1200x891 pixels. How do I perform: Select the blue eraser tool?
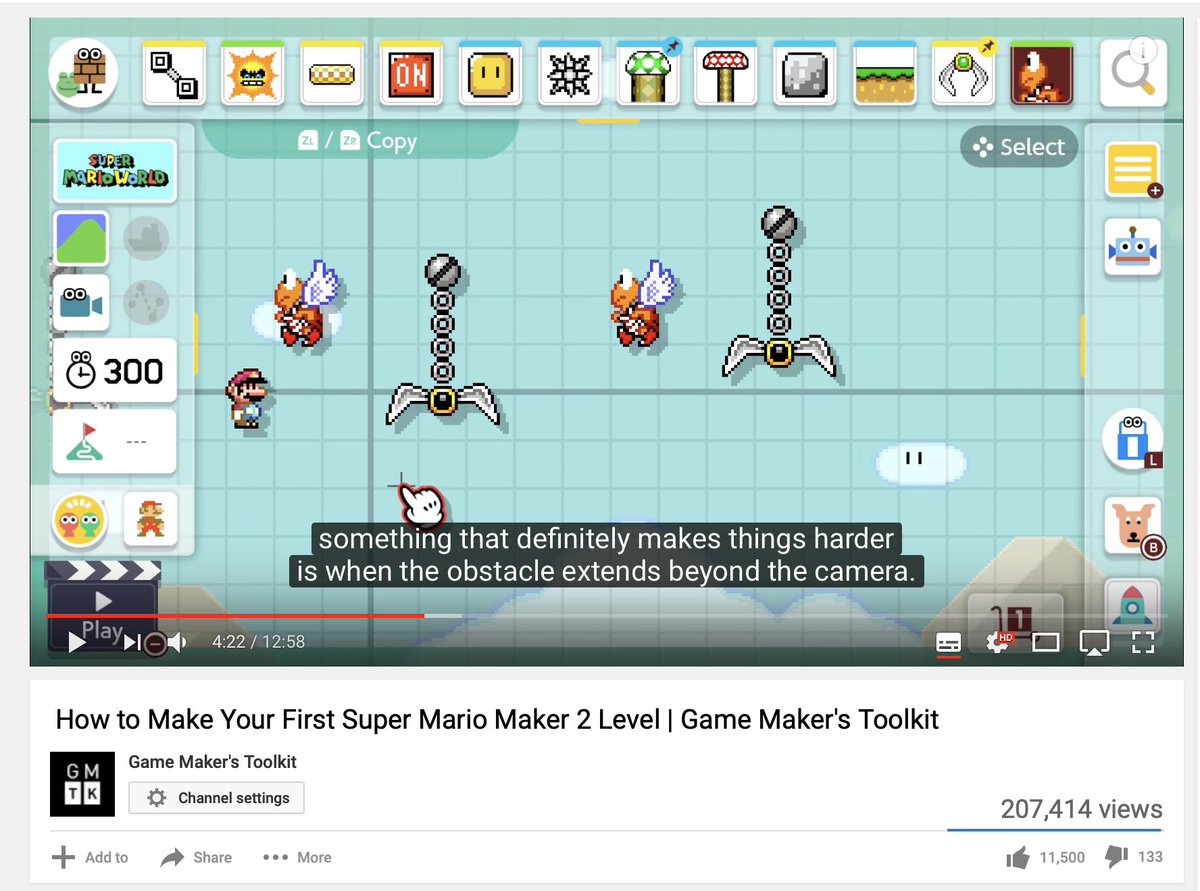[1133, 439]
